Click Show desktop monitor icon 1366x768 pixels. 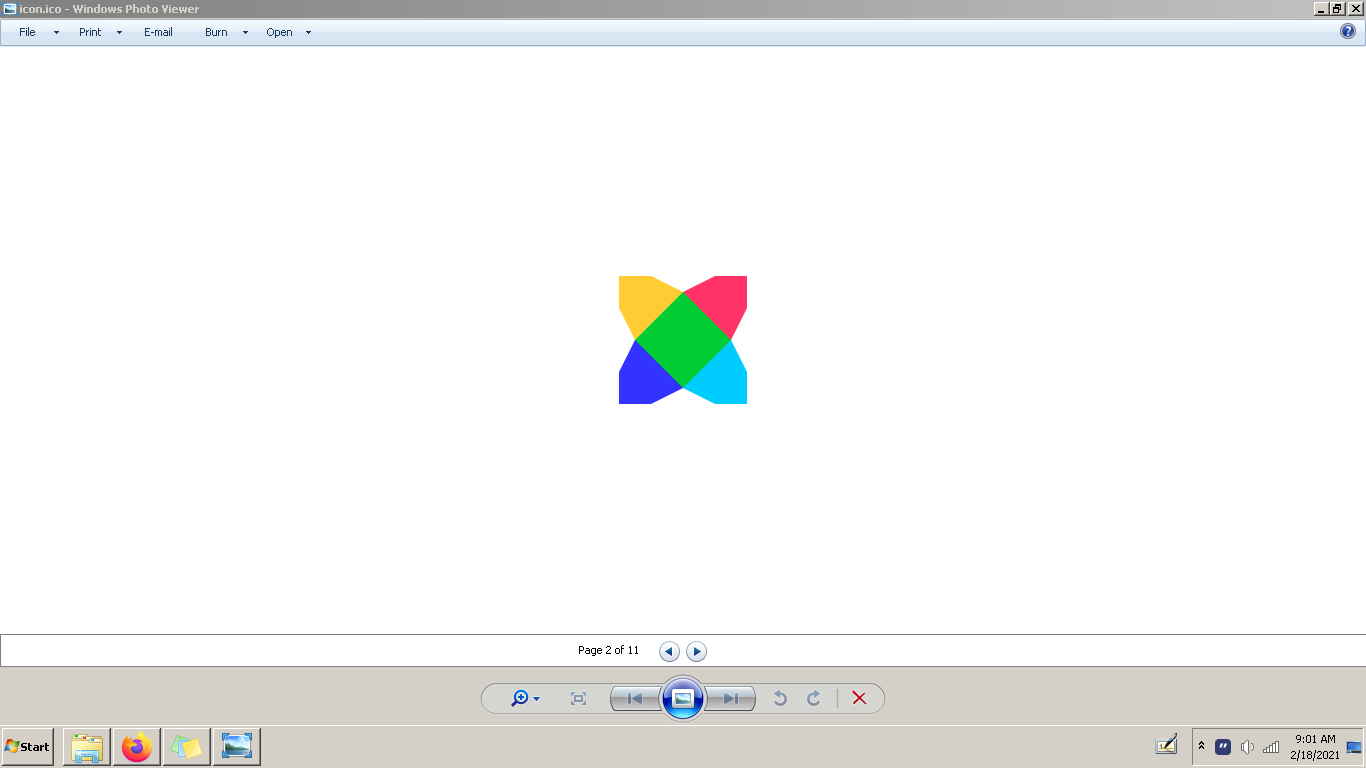1354,746
